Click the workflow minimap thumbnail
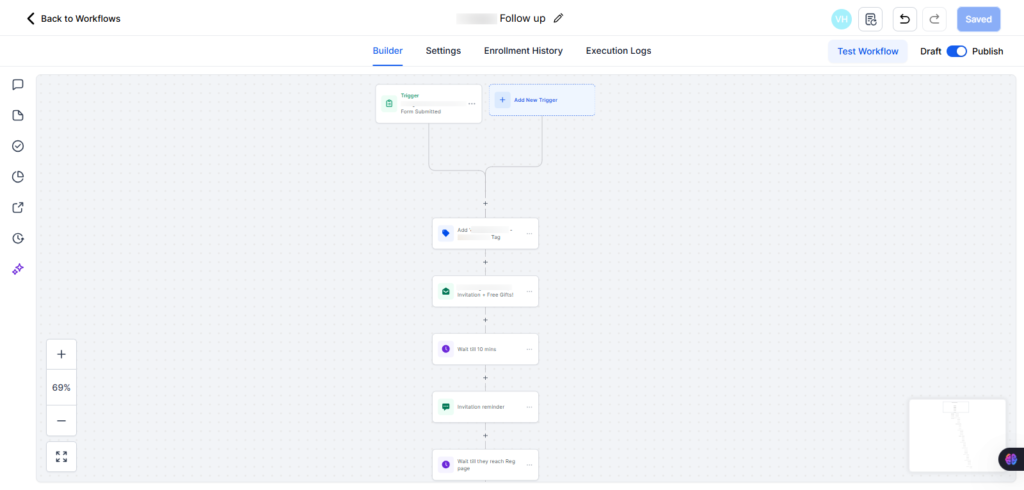Image resolution: width=1024 pixels, height=490 pixels. (956, 435)
